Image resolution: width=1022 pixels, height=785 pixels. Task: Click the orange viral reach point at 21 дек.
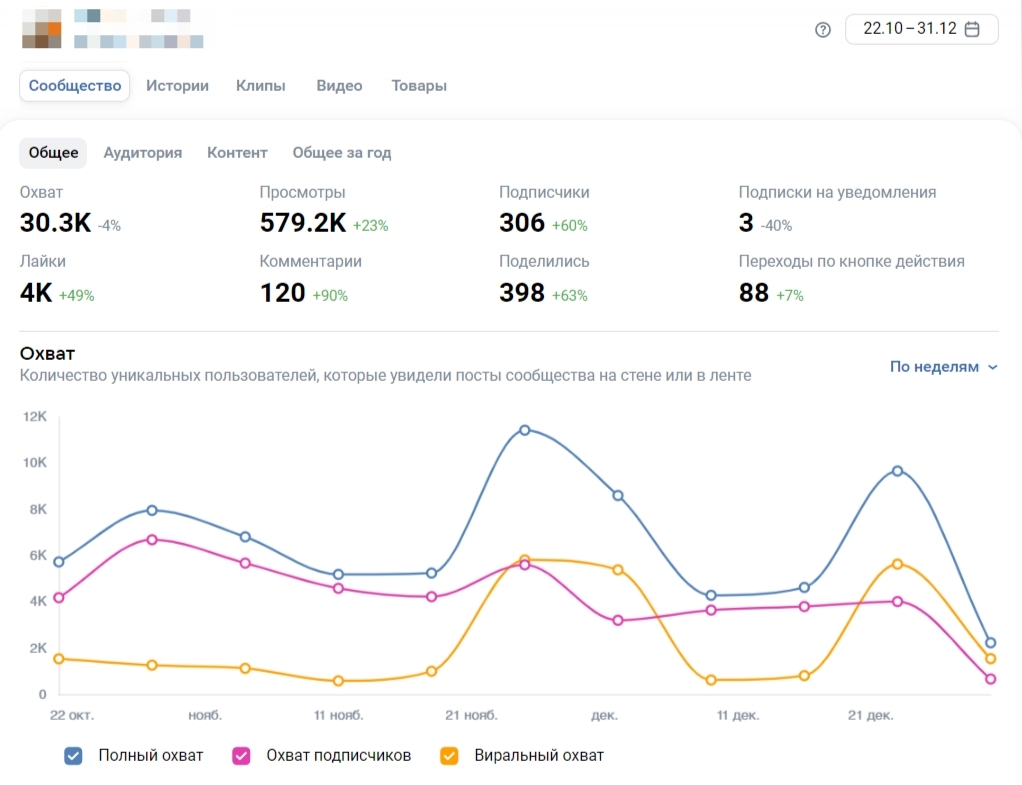coord(898,564)
